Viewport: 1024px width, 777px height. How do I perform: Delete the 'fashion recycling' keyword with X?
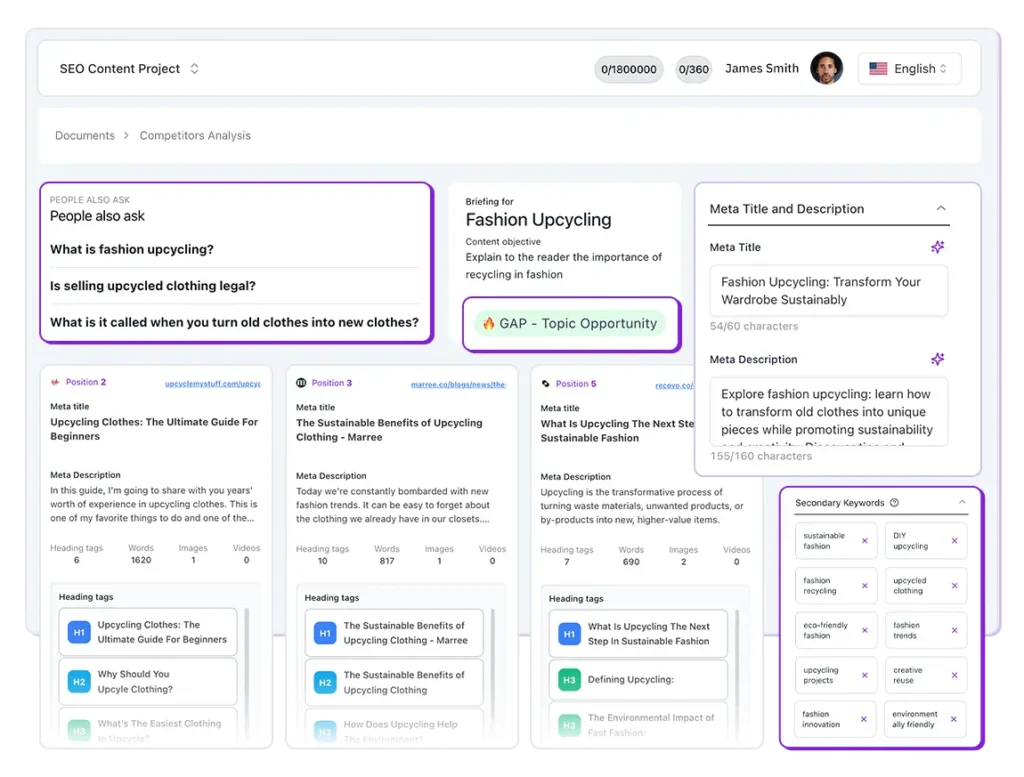click(864, 586)
